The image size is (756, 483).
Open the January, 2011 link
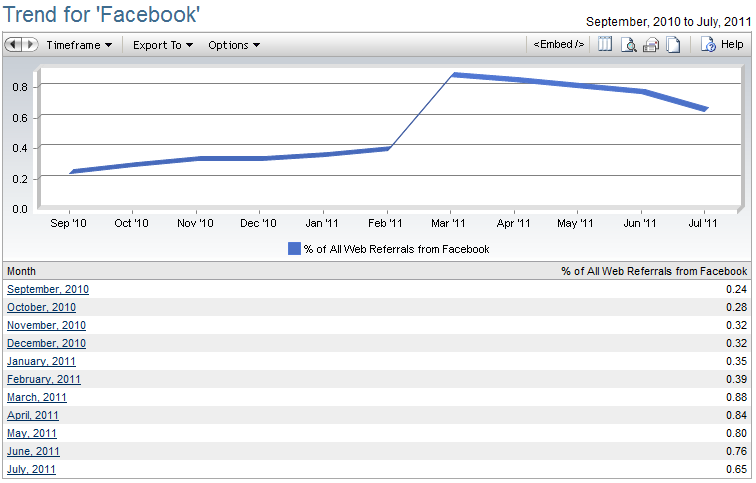41,362
